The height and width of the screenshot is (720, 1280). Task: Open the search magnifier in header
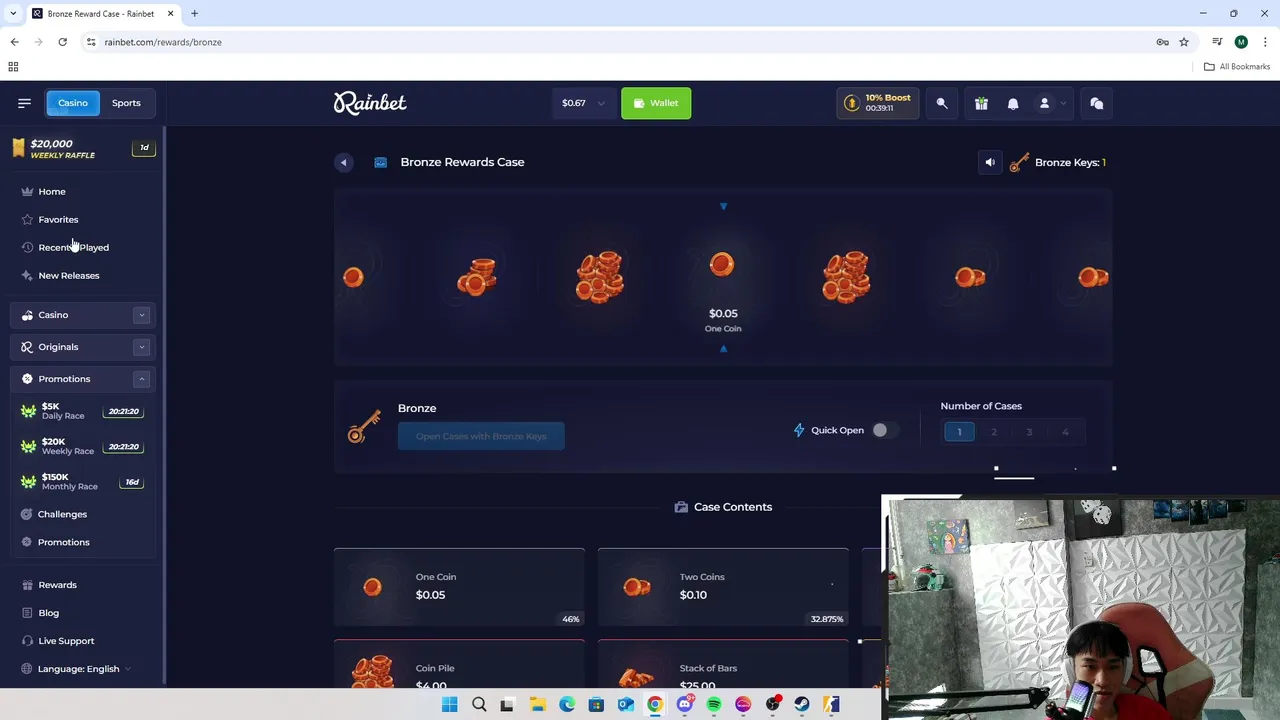tap(942, 103)
